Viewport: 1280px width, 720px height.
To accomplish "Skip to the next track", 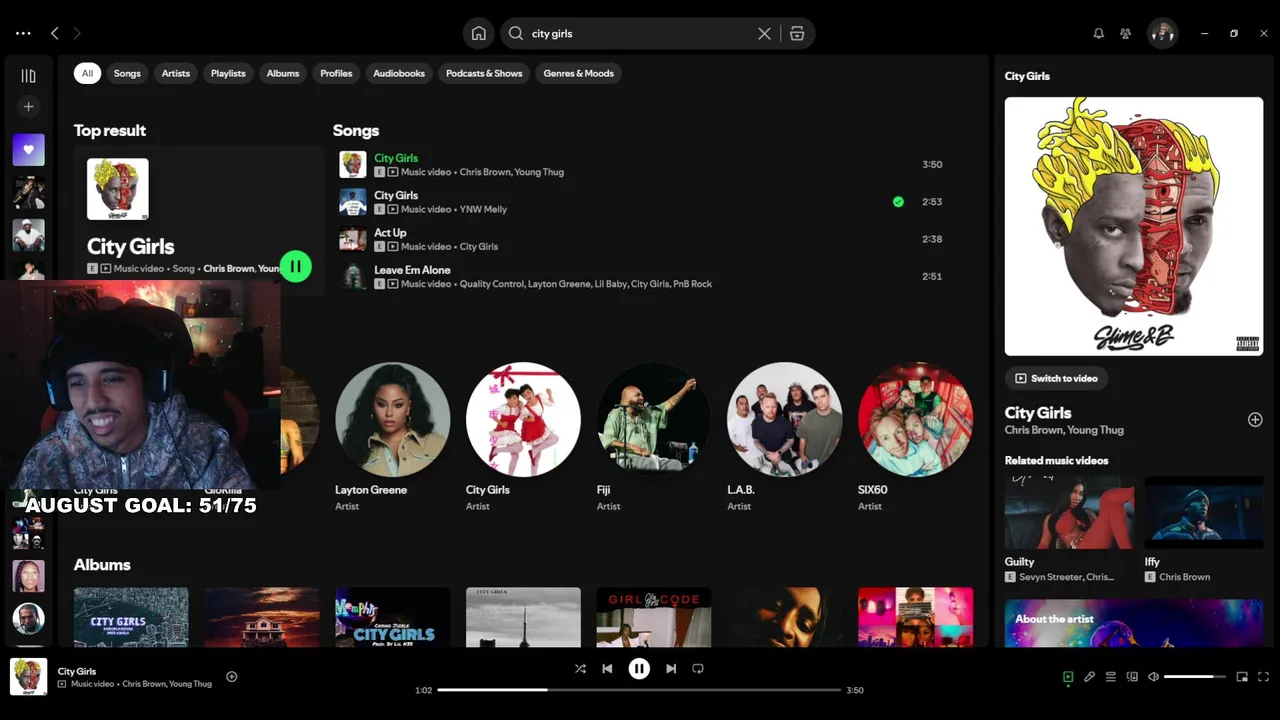I will pos(671,668).
